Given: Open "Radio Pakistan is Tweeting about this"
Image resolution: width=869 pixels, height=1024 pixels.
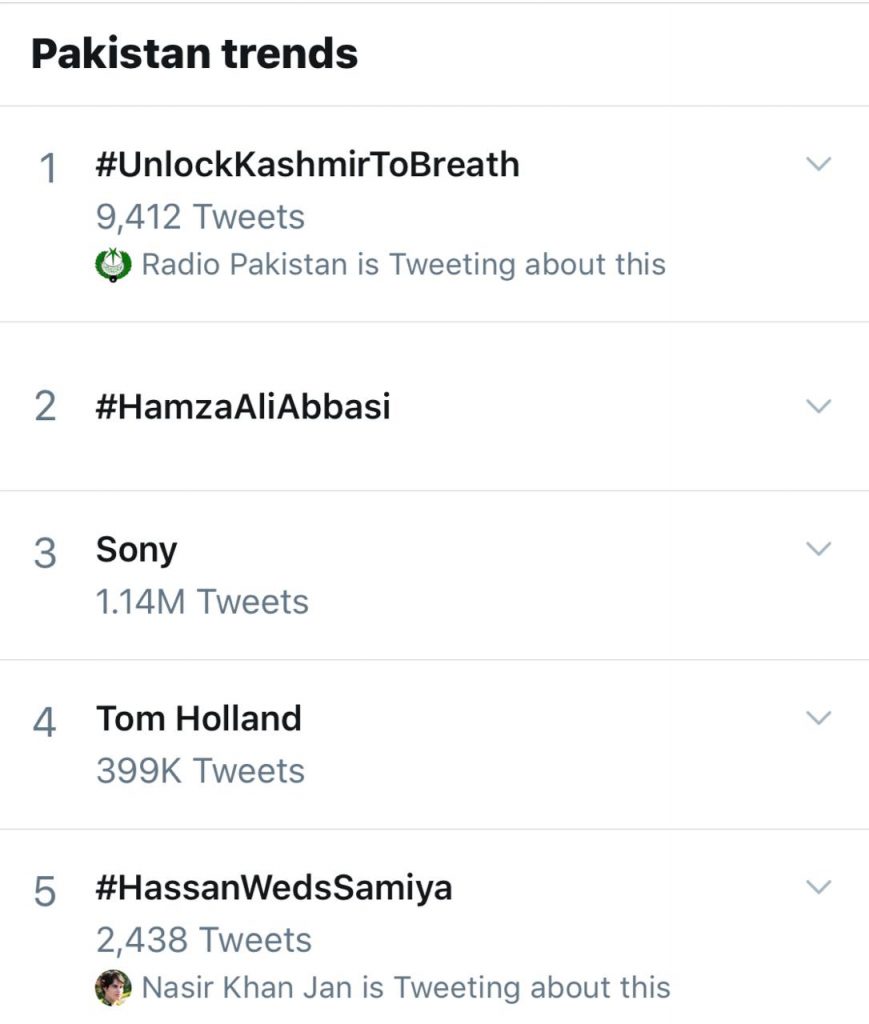Looking at the screenshot, I should point(403,265).
